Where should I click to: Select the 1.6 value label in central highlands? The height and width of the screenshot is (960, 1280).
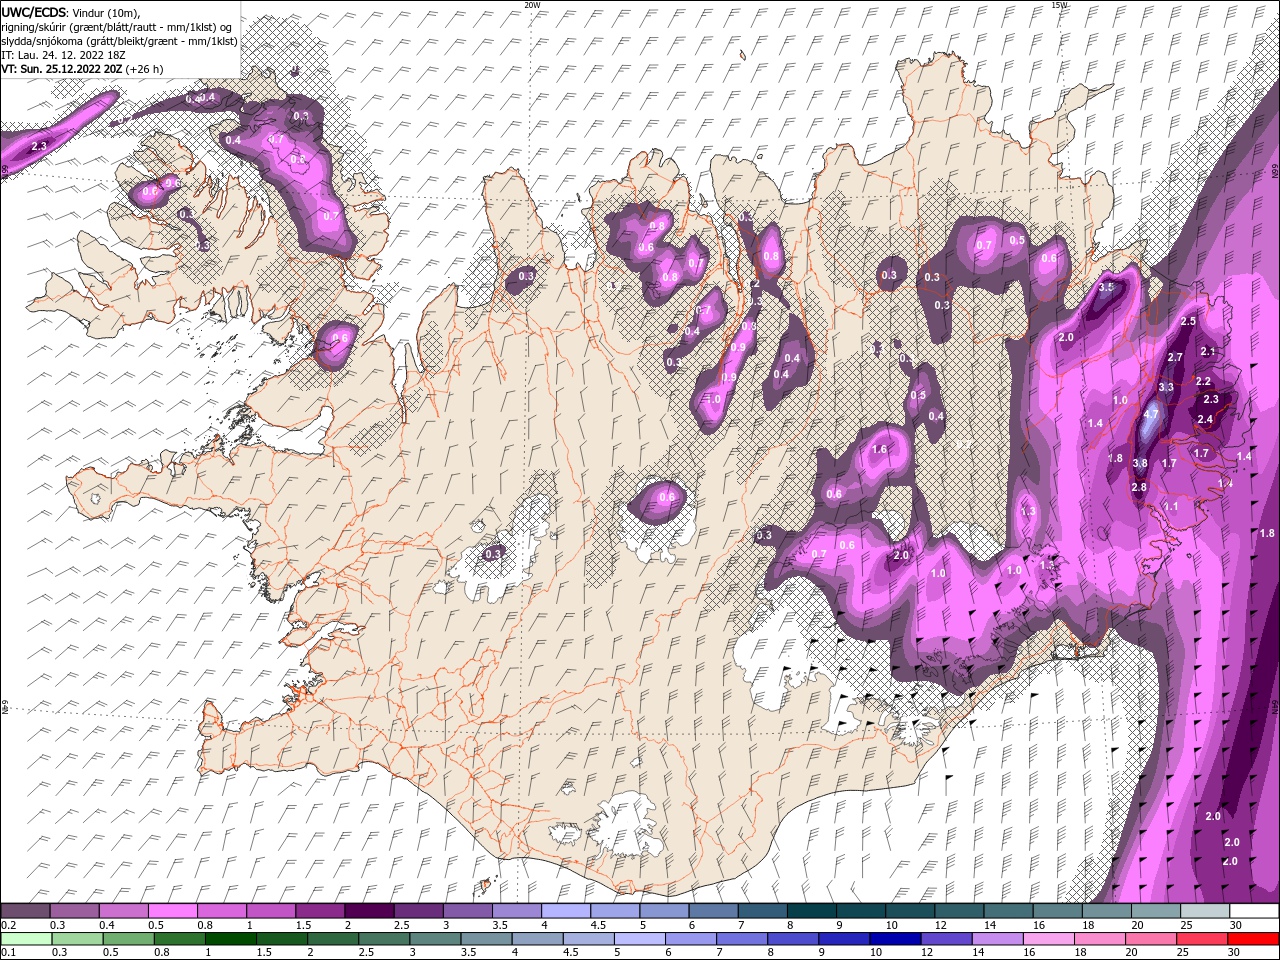pyautogui.click(x=880, y=449)
